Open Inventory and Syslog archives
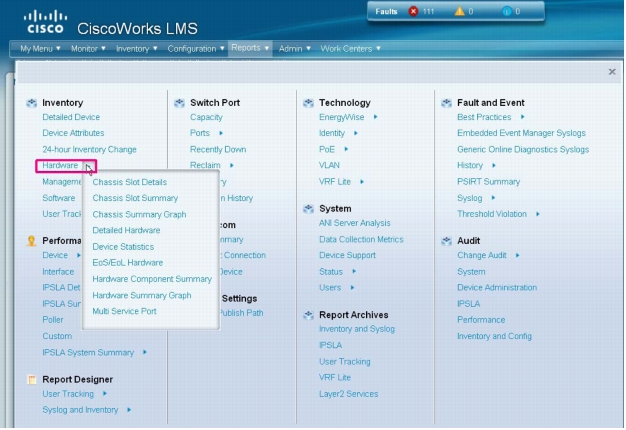Screen dimensions: 626x430 [x=357, y=329]
